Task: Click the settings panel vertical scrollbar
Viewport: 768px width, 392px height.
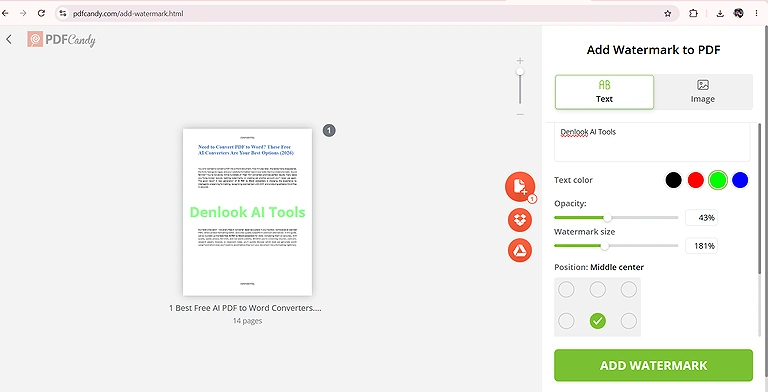Action: 760,198
